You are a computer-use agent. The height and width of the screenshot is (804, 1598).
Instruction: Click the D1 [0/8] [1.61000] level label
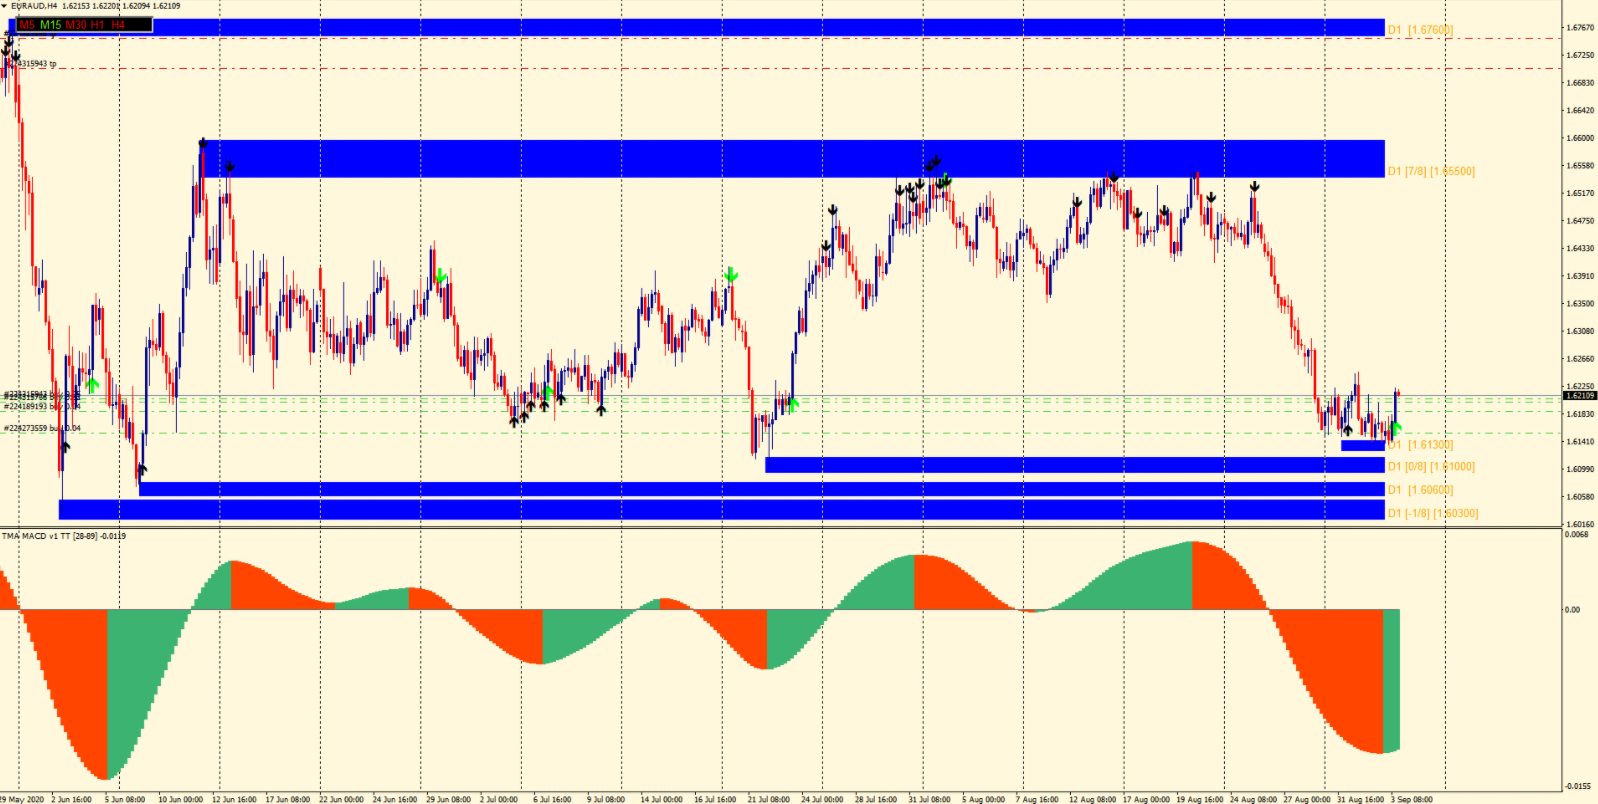coord(1430,467)
